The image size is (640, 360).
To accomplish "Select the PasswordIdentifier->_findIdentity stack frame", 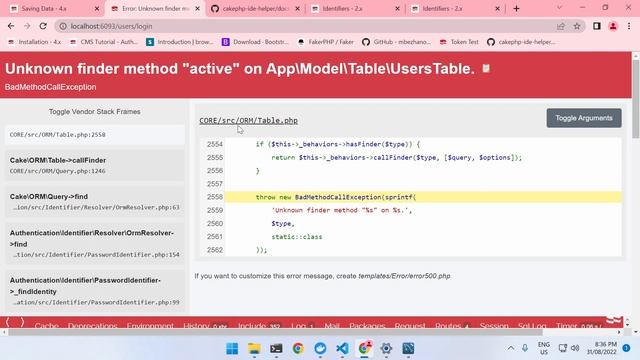I will click(95, 291).
